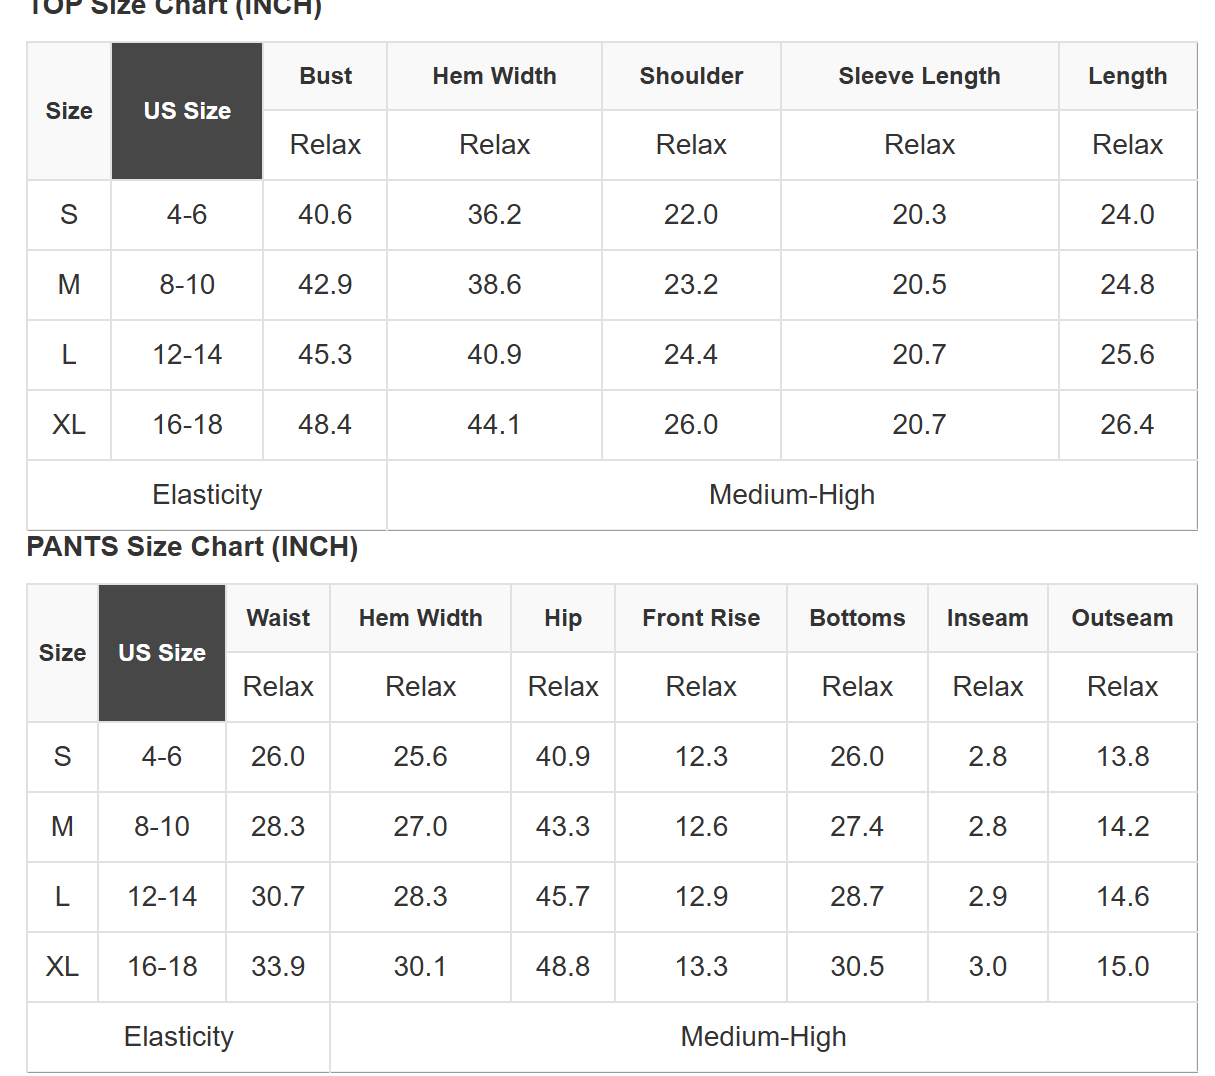Click the 16-18 US size cell in the pants chart
The width and height of the screenshot is (1215, 1076).
[162, 967]
